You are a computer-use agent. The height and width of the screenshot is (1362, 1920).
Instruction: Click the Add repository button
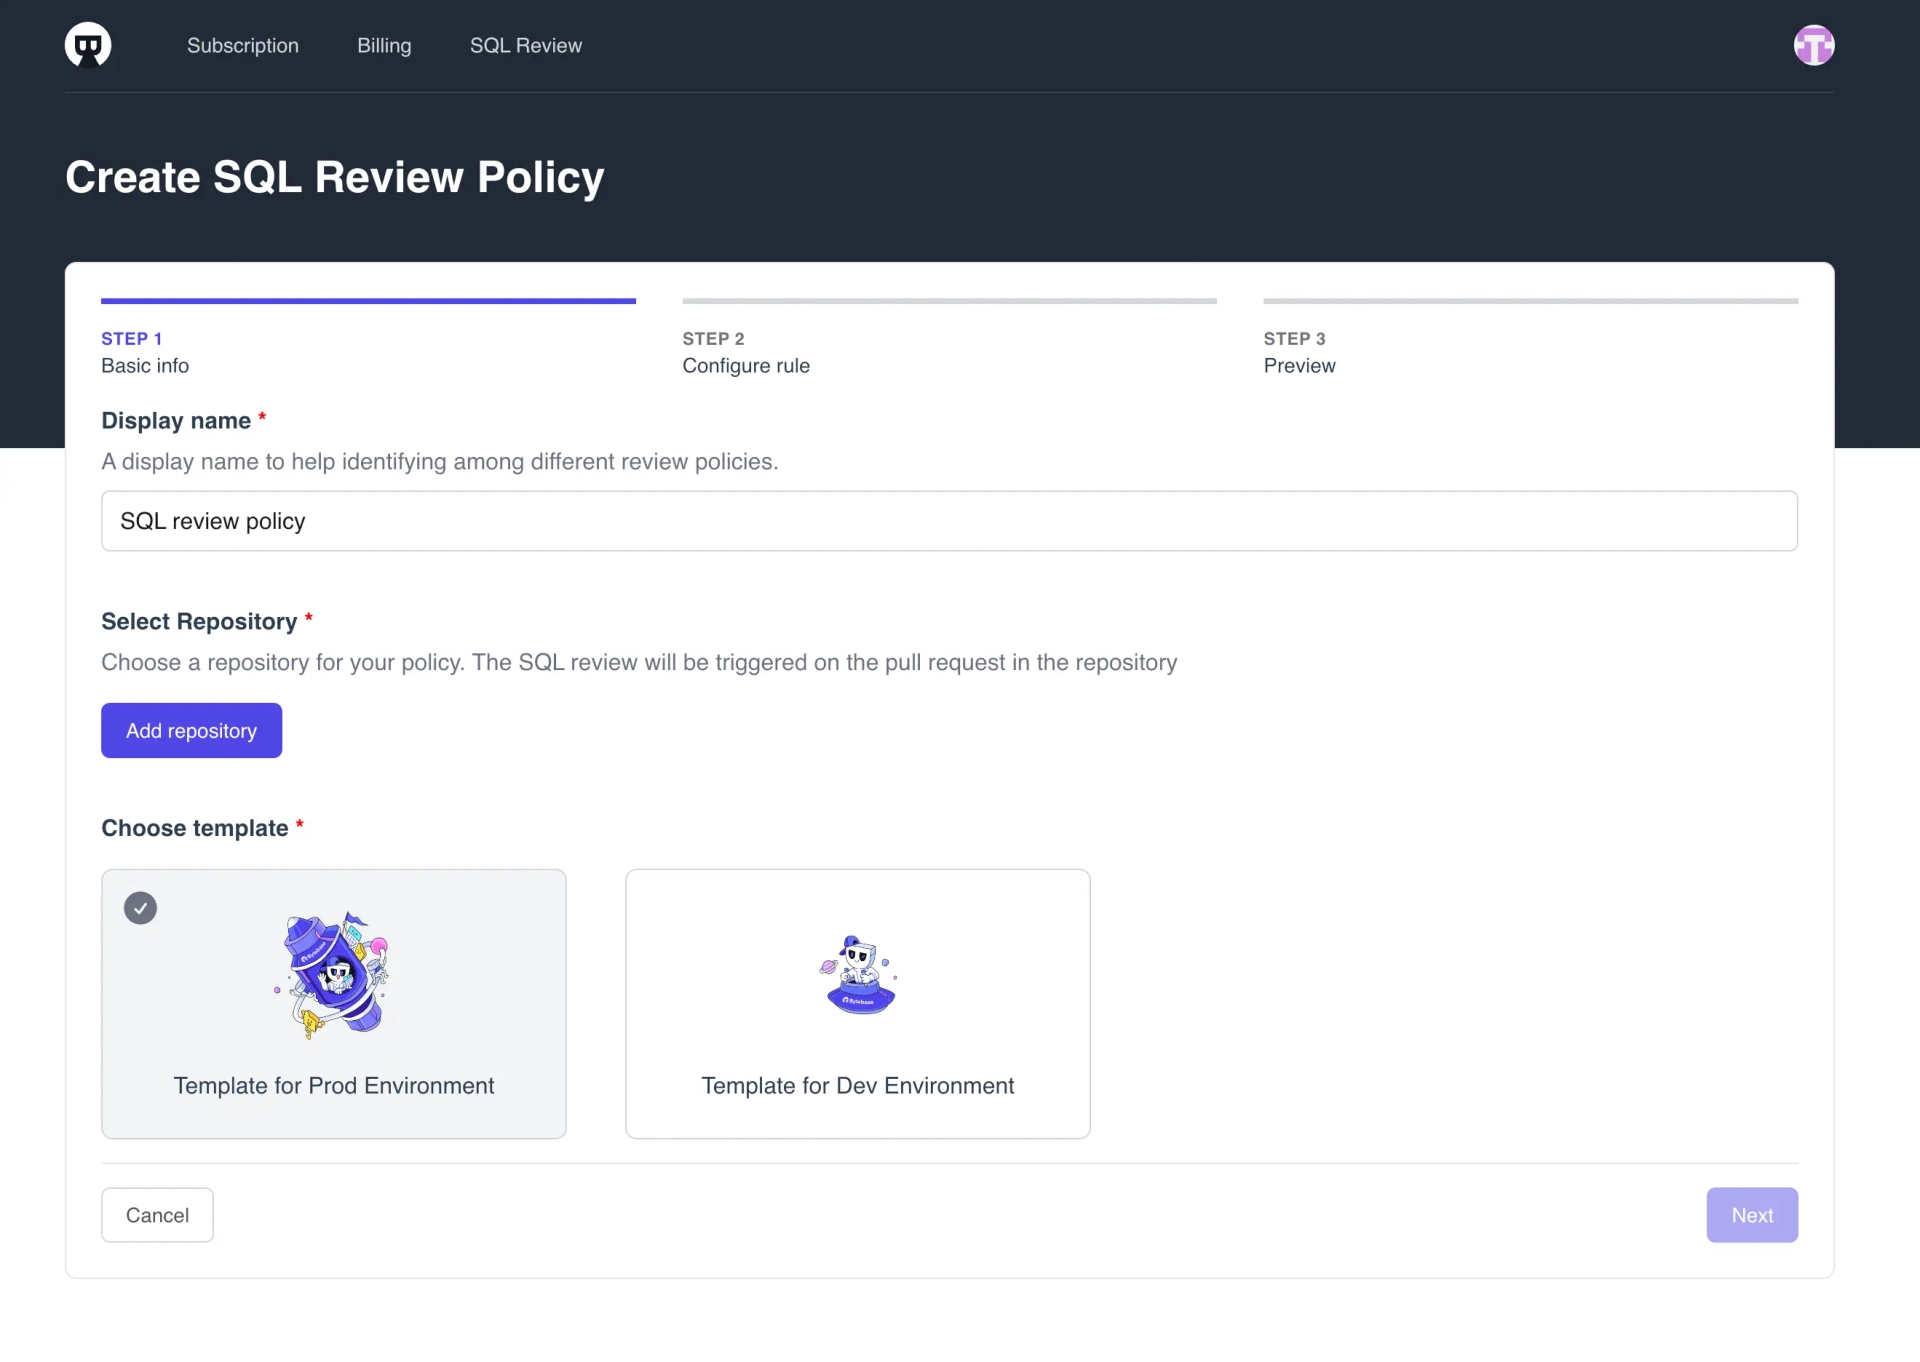192,730
